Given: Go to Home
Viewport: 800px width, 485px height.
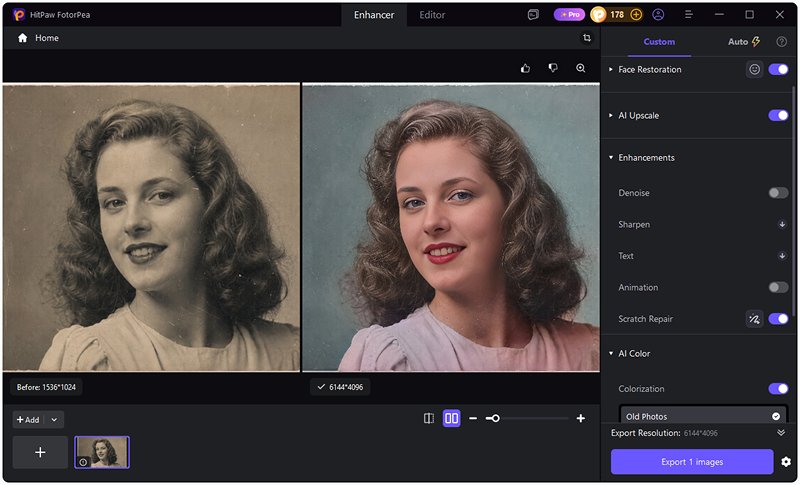Looking at the screenshot, I should (x=39, y=38).
